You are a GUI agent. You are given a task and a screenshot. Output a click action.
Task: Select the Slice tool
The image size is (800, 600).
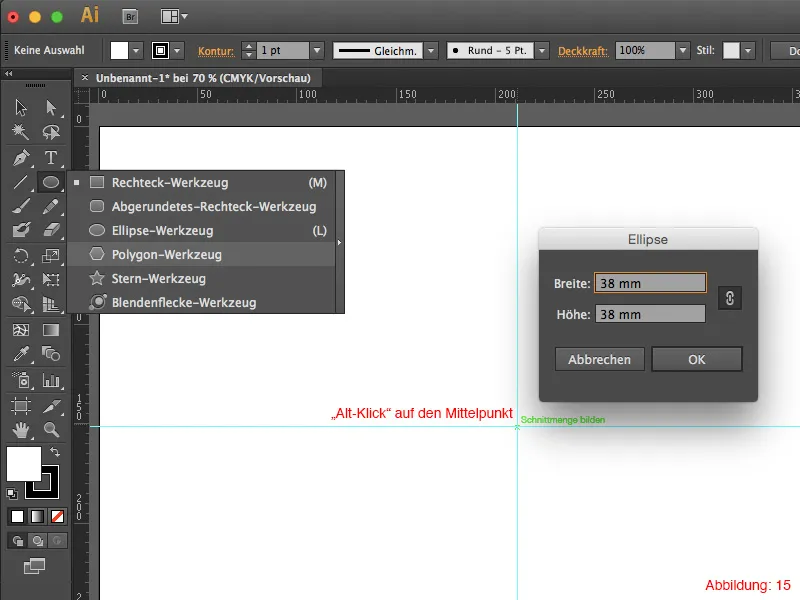coord(51,406)
